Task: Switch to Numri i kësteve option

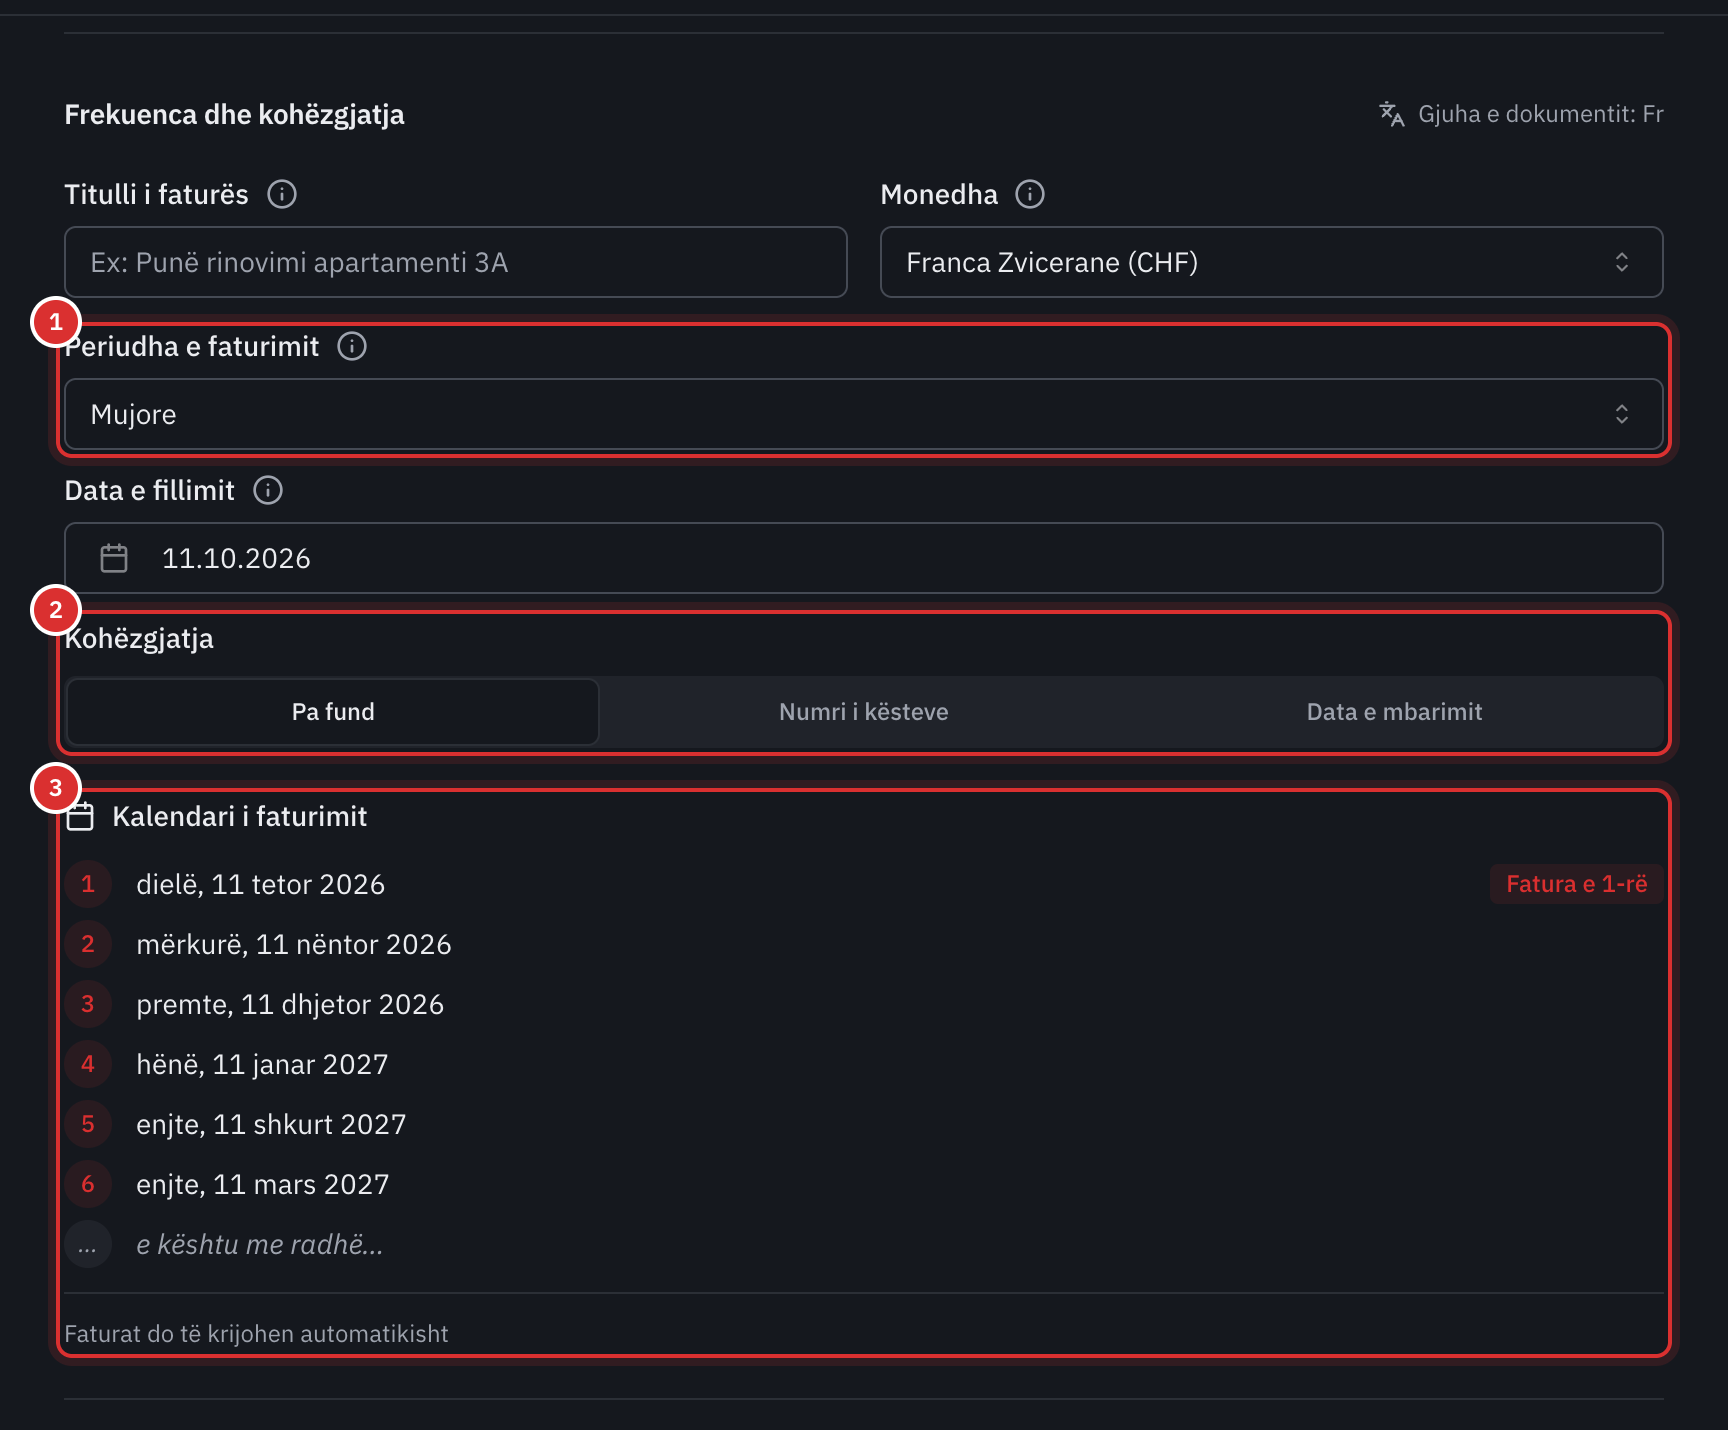Action: tap(864, 712)
